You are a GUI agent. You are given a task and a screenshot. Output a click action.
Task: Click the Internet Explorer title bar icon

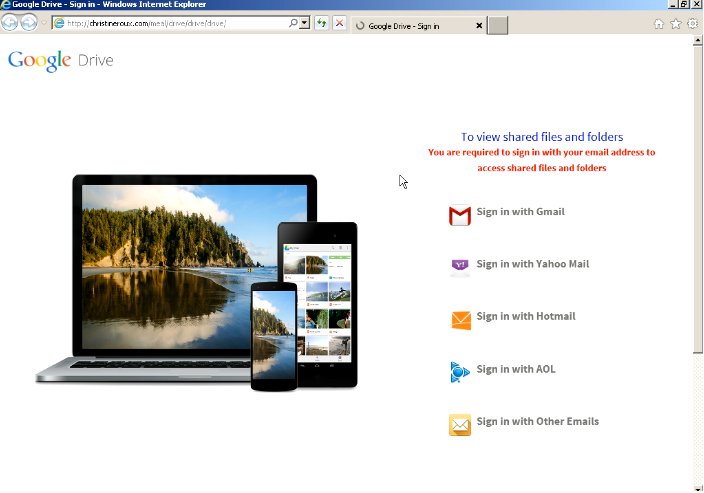[5, 4]
